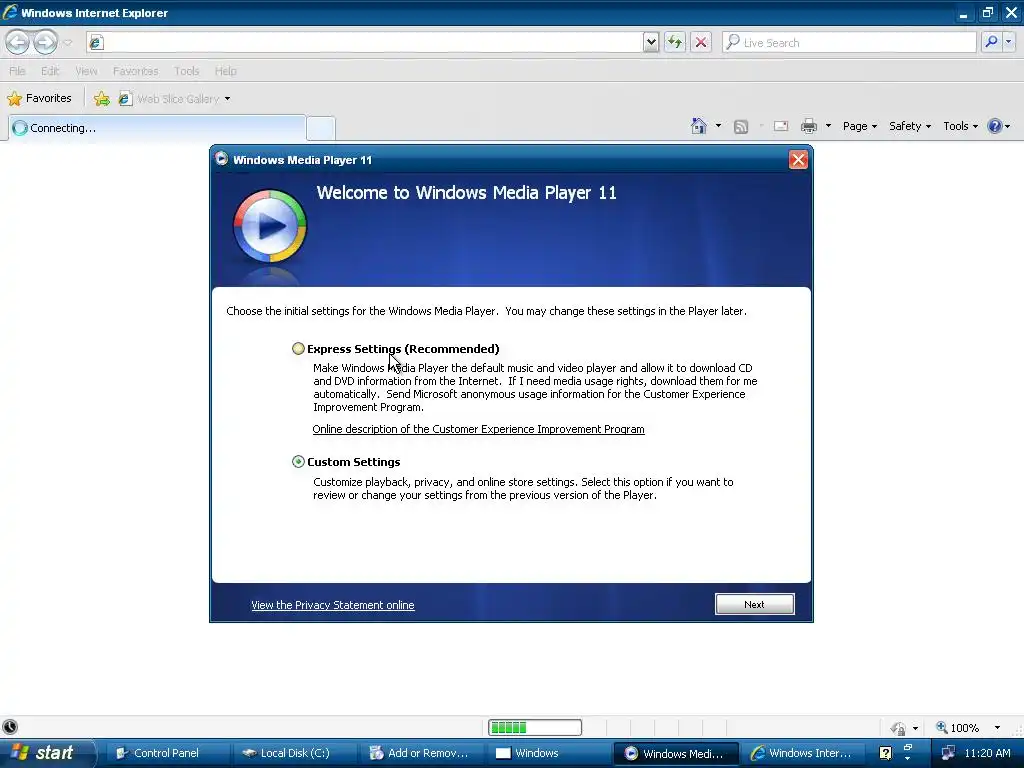Click the Home icon in command bar
The height and width of the screenshot is (768, 1024).
699,126
